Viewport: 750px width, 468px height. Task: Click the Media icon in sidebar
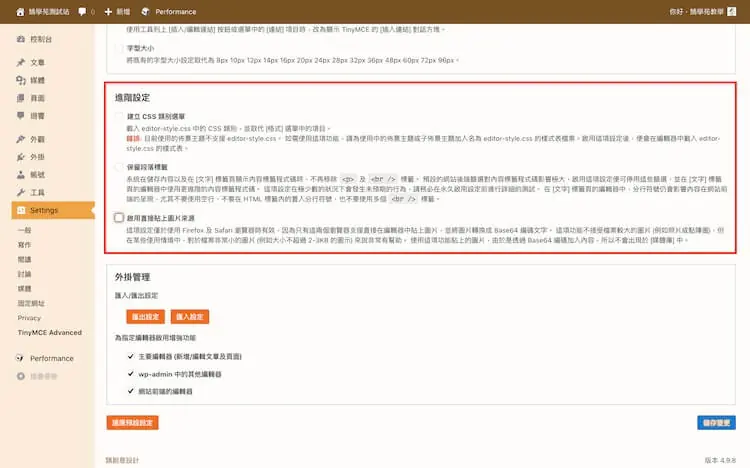[x=21, y=80]
